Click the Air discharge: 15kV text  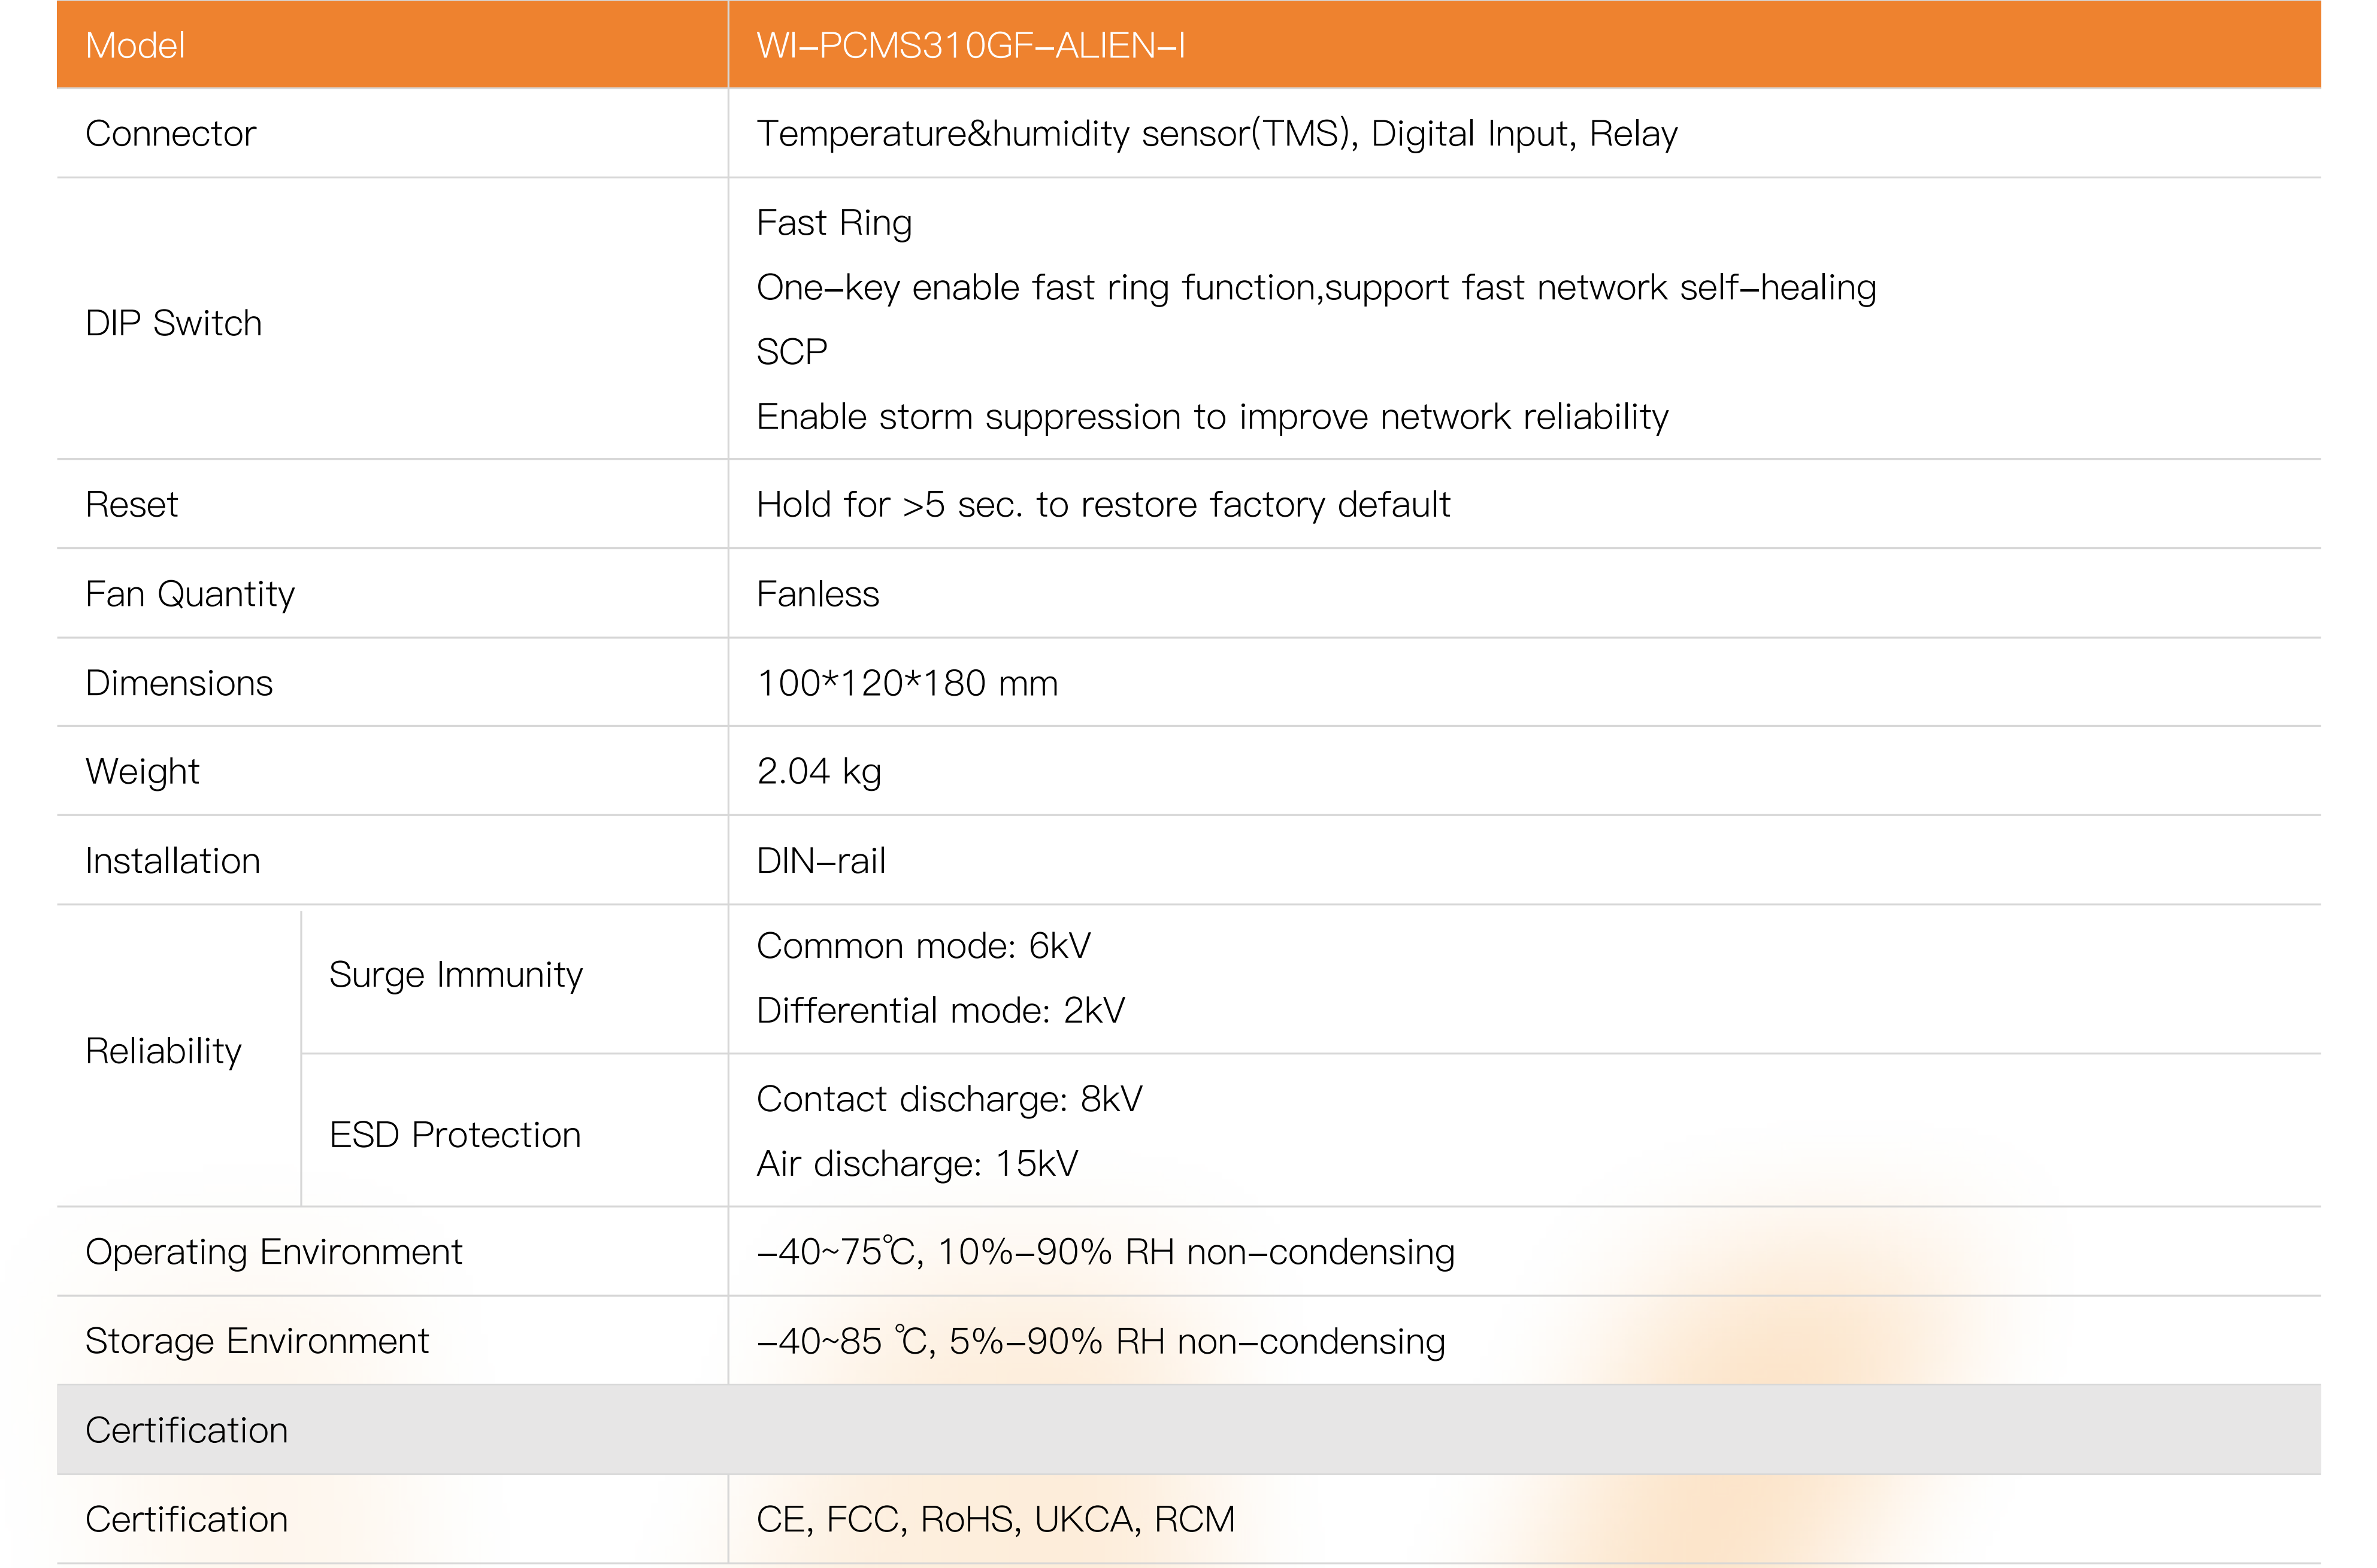(917, 1164)
